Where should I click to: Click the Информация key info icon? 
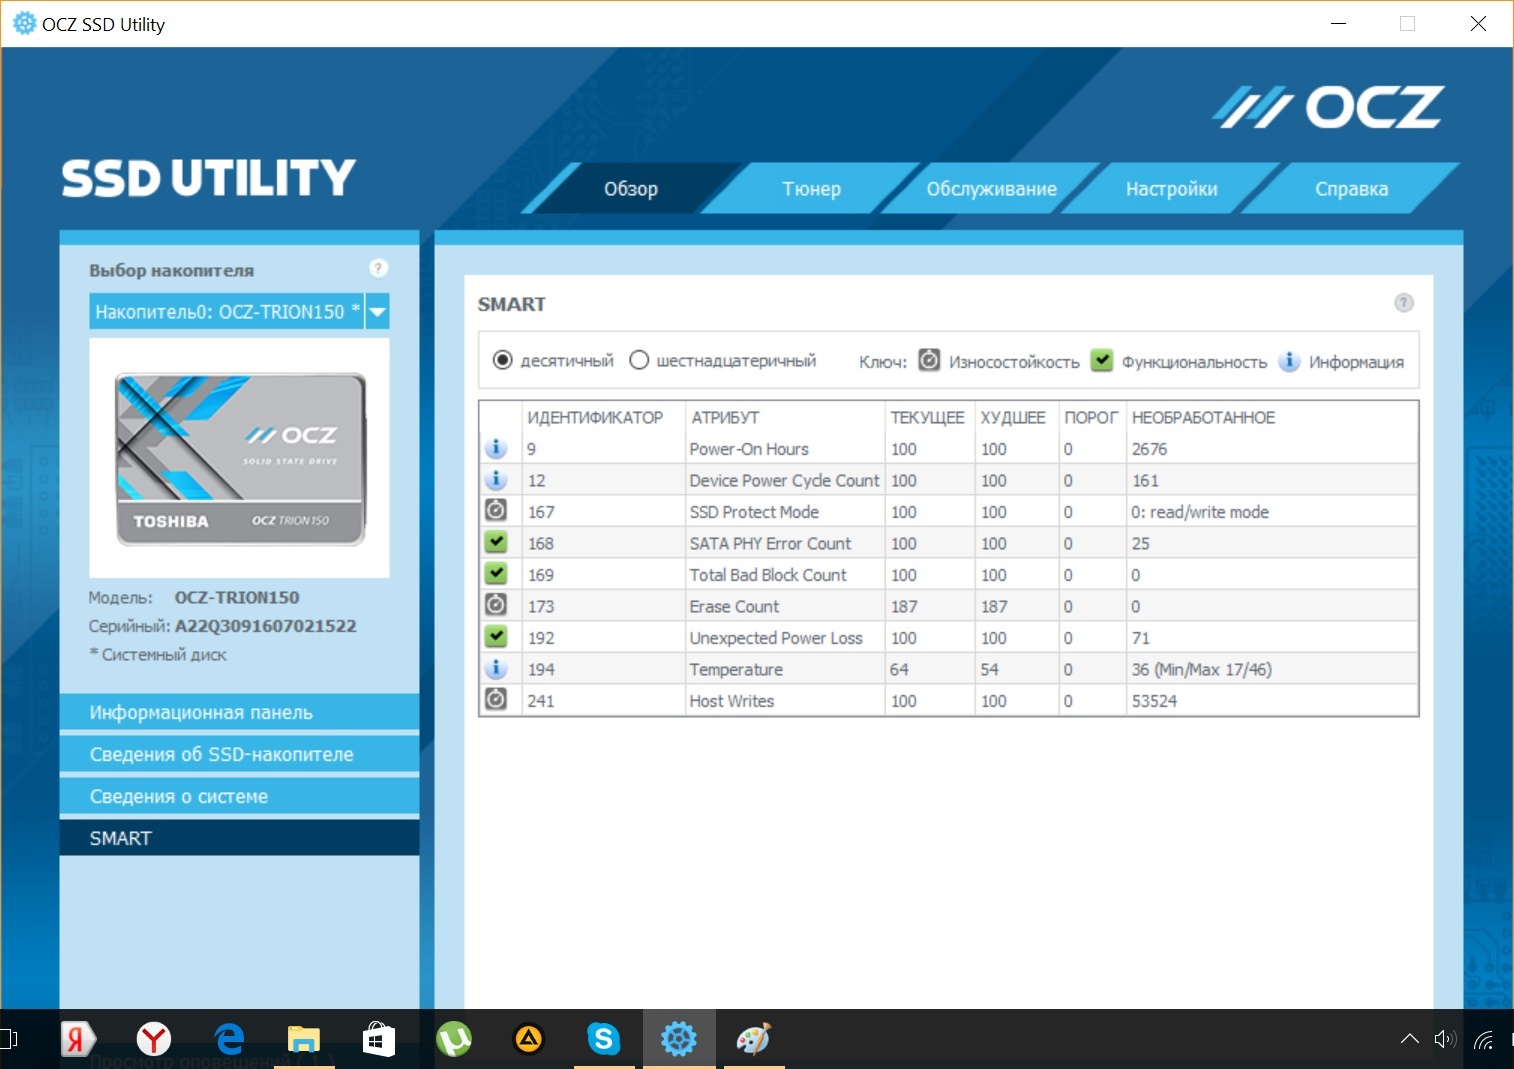(1289, 360)
